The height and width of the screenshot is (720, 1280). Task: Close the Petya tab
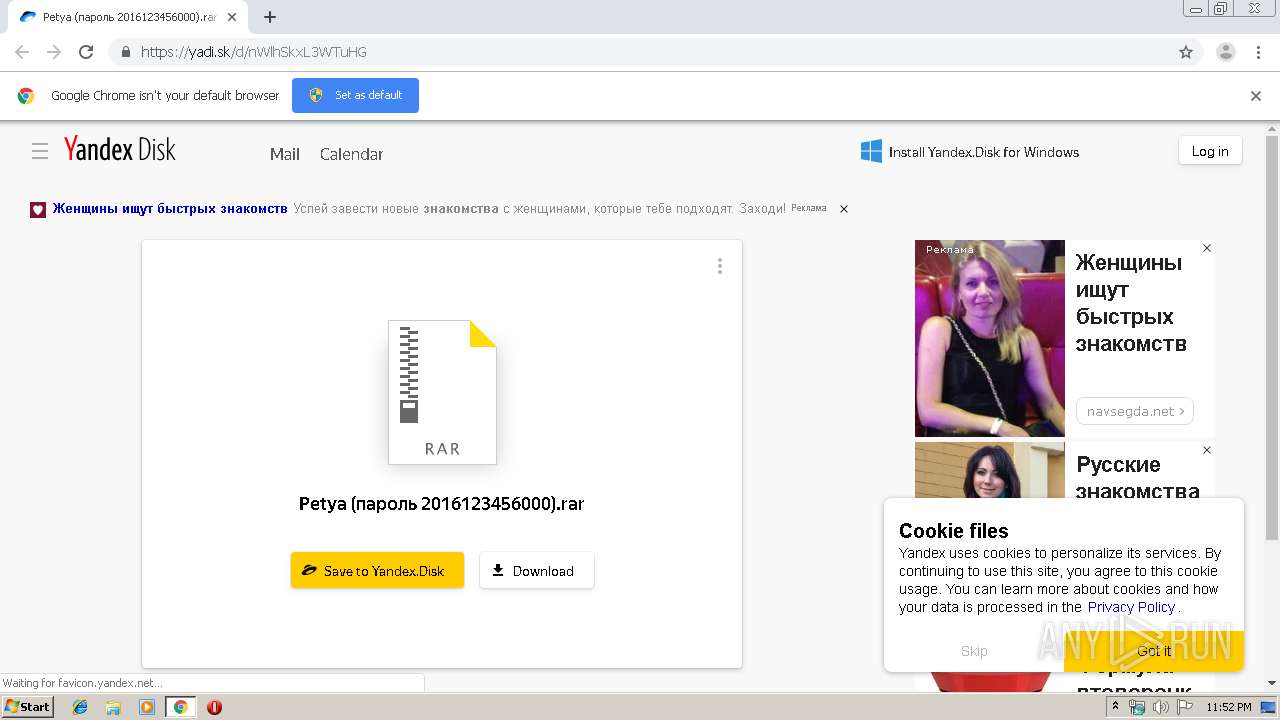click(232, 17)
